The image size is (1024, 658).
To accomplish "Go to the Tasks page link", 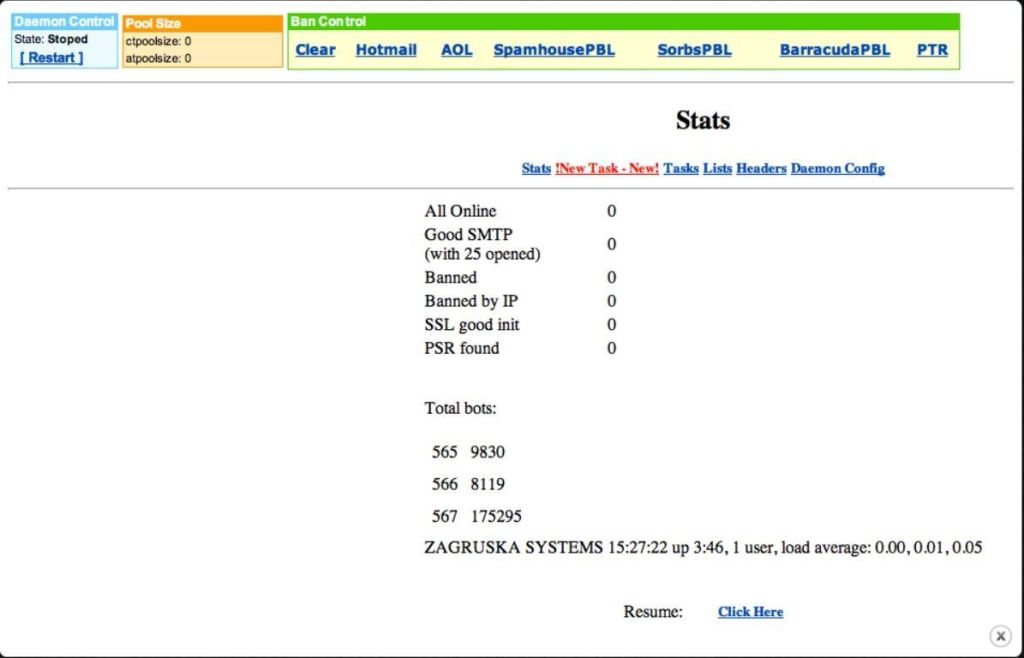I will coord(681,169).
